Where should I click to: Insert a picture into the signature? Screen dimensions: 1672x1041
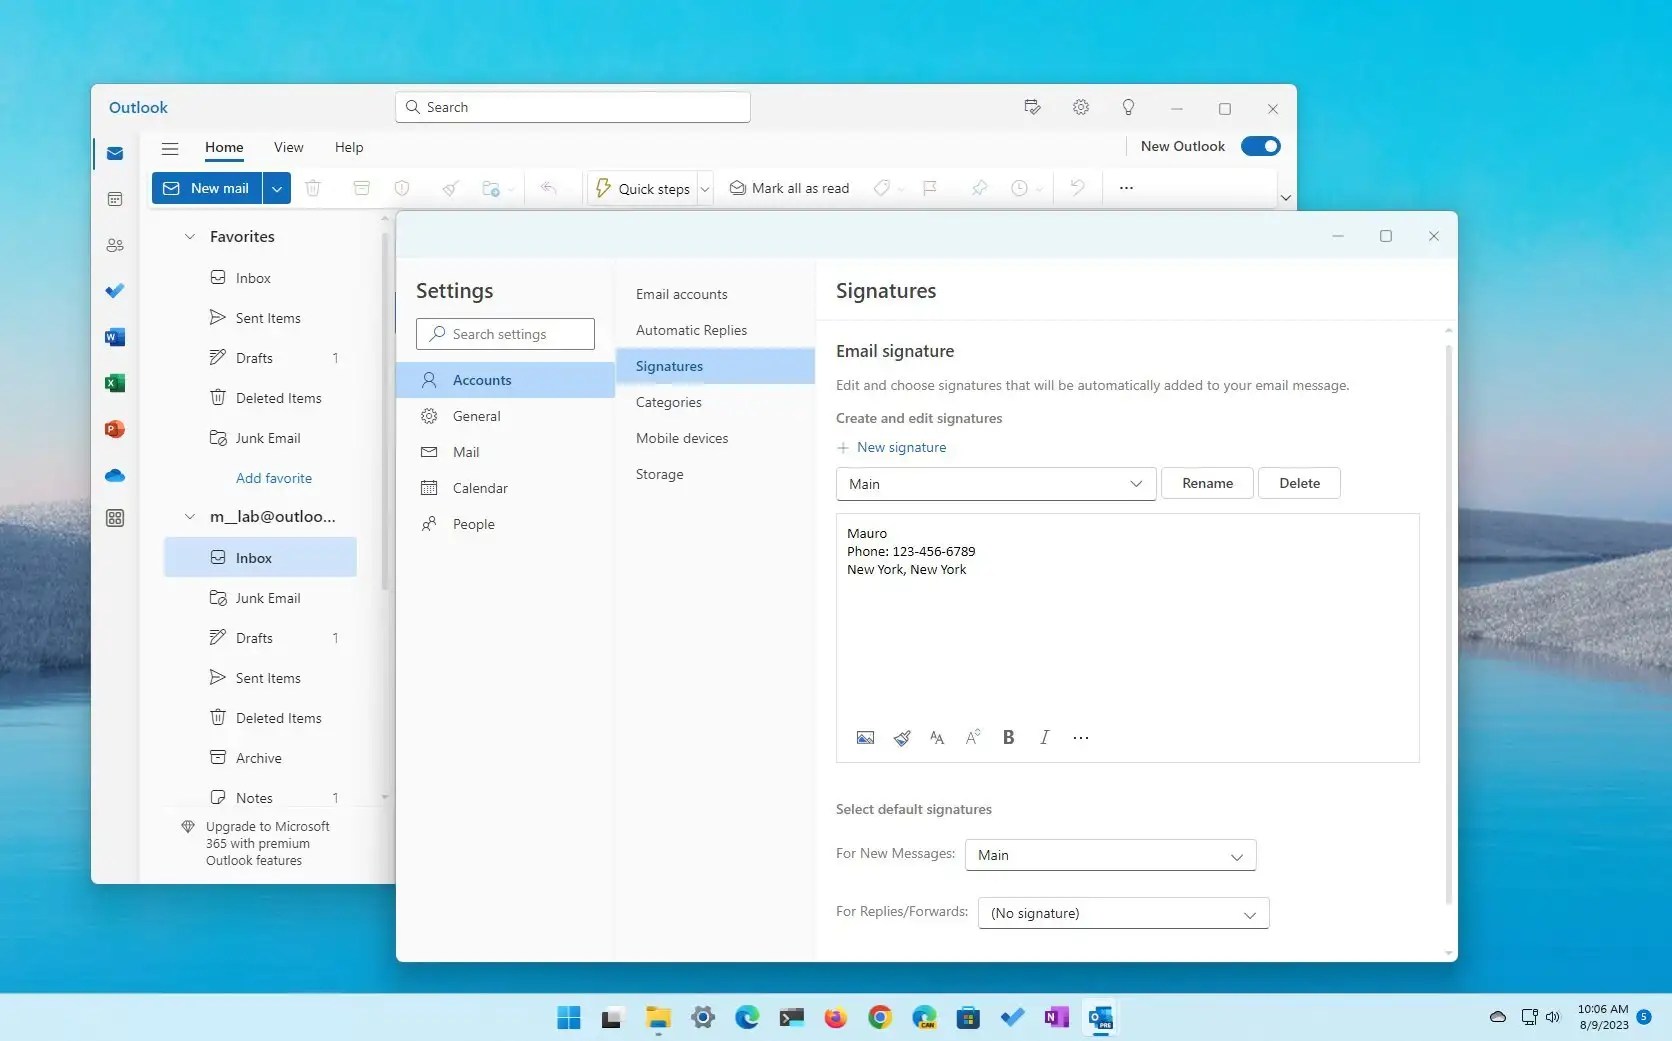pos(864,737)
